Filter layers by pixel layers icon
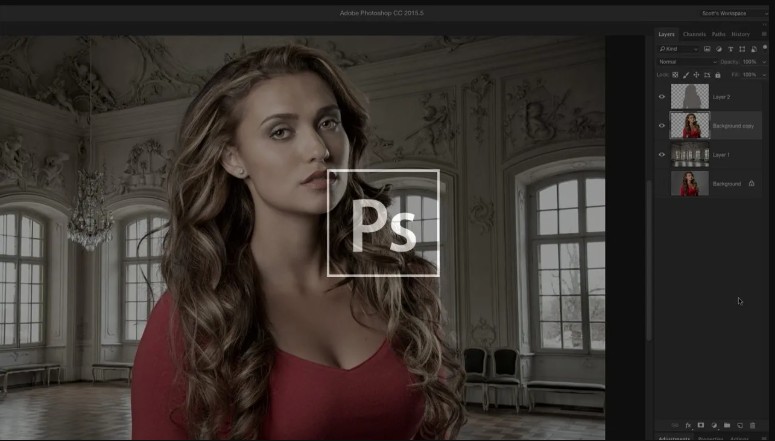The width and height of the screenshot is (775, 441). pyautogui.click(x=707, y=49)
